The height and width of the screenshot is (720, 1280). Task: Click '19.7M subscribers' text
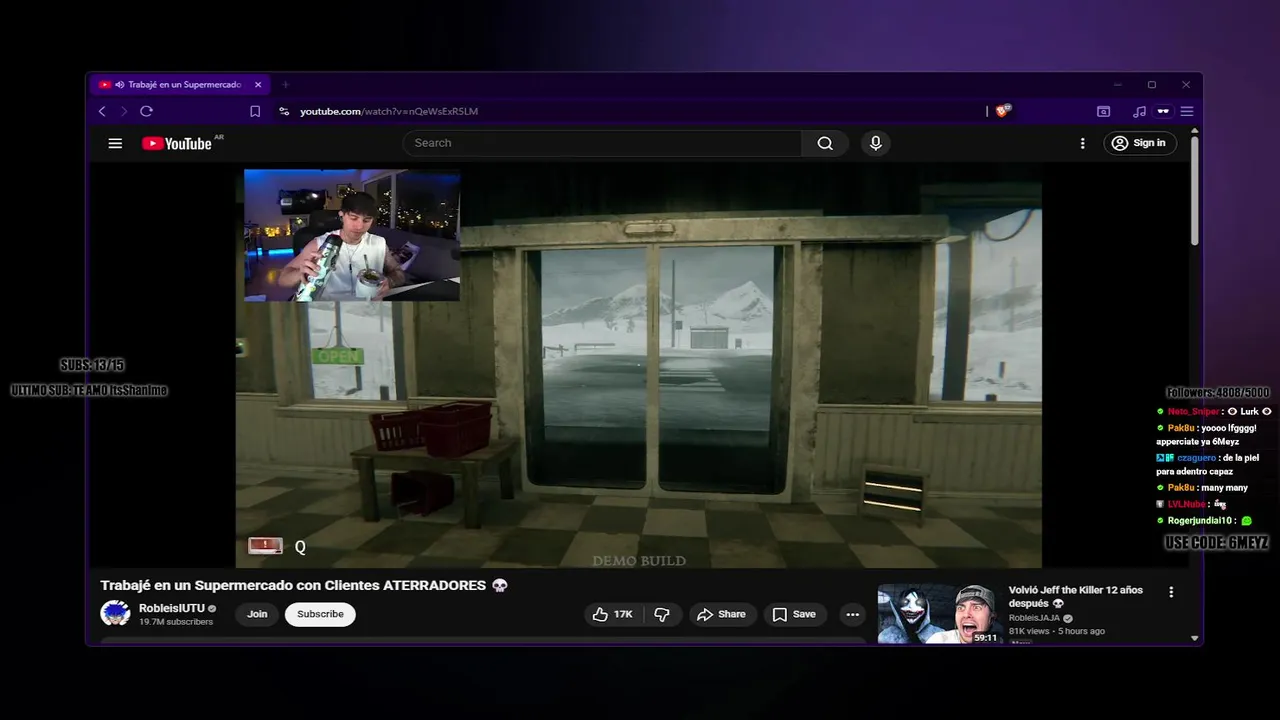(176, 622)
